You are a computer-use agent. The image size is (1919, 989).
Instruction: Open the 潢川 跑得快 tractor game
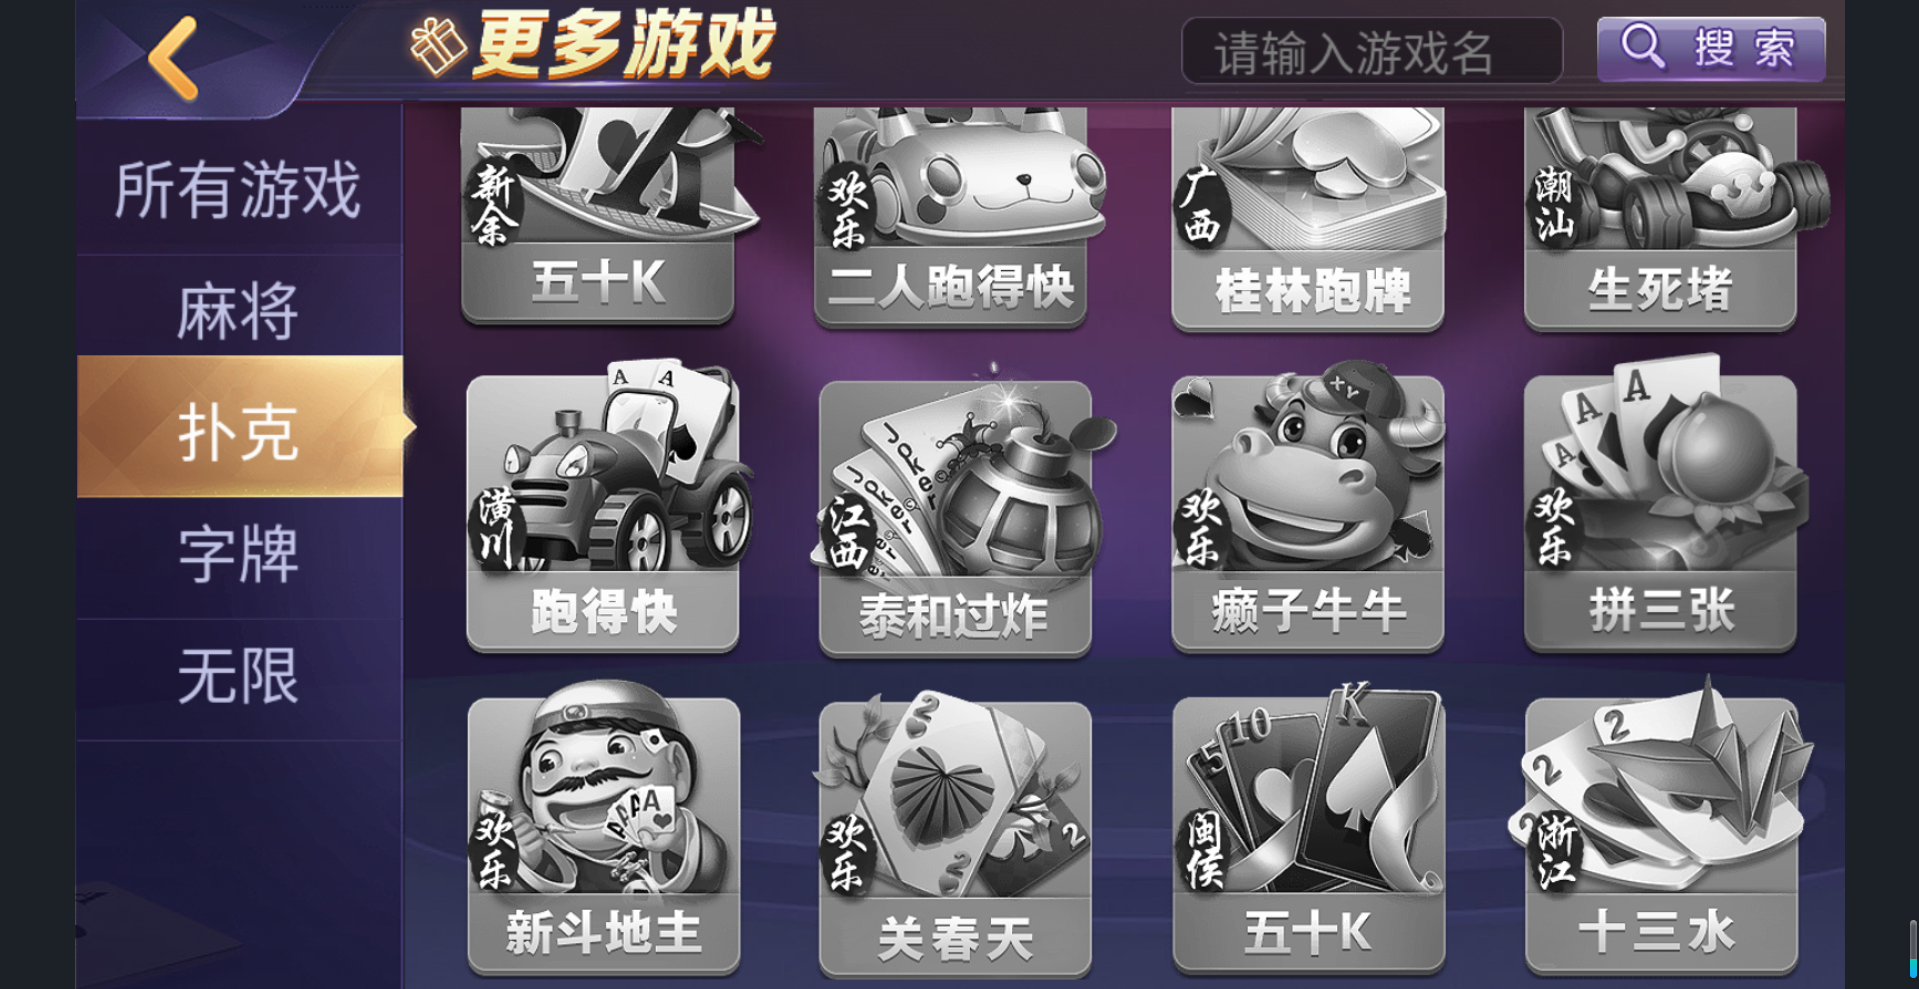pyautogui.click(x=603, y=506)
